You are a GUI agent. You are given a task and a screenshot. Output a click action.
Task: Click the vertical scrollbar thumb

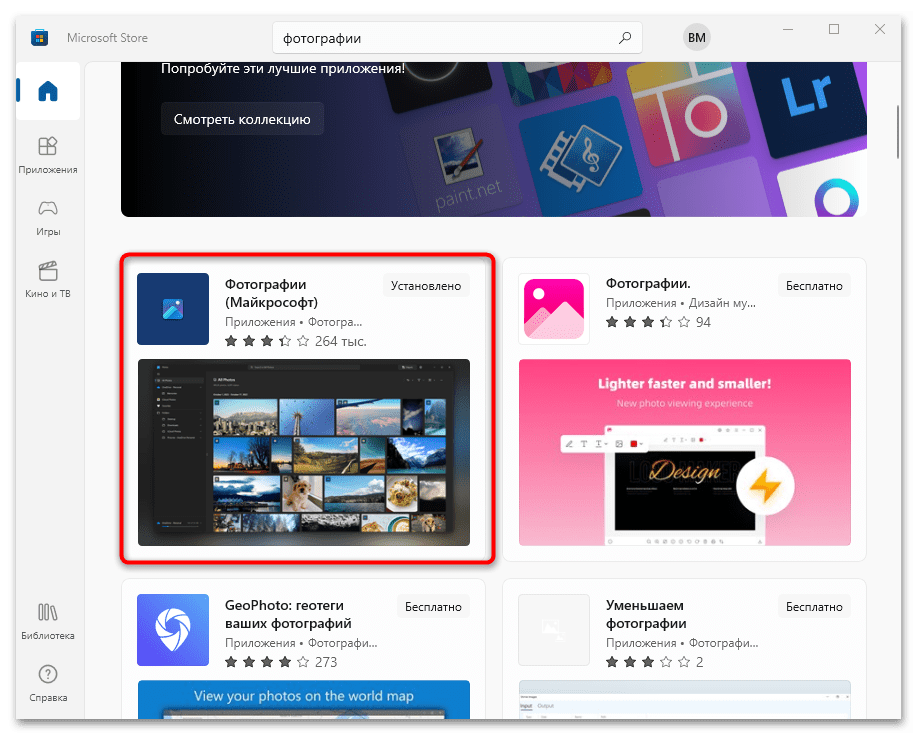[x=898, y=132]
